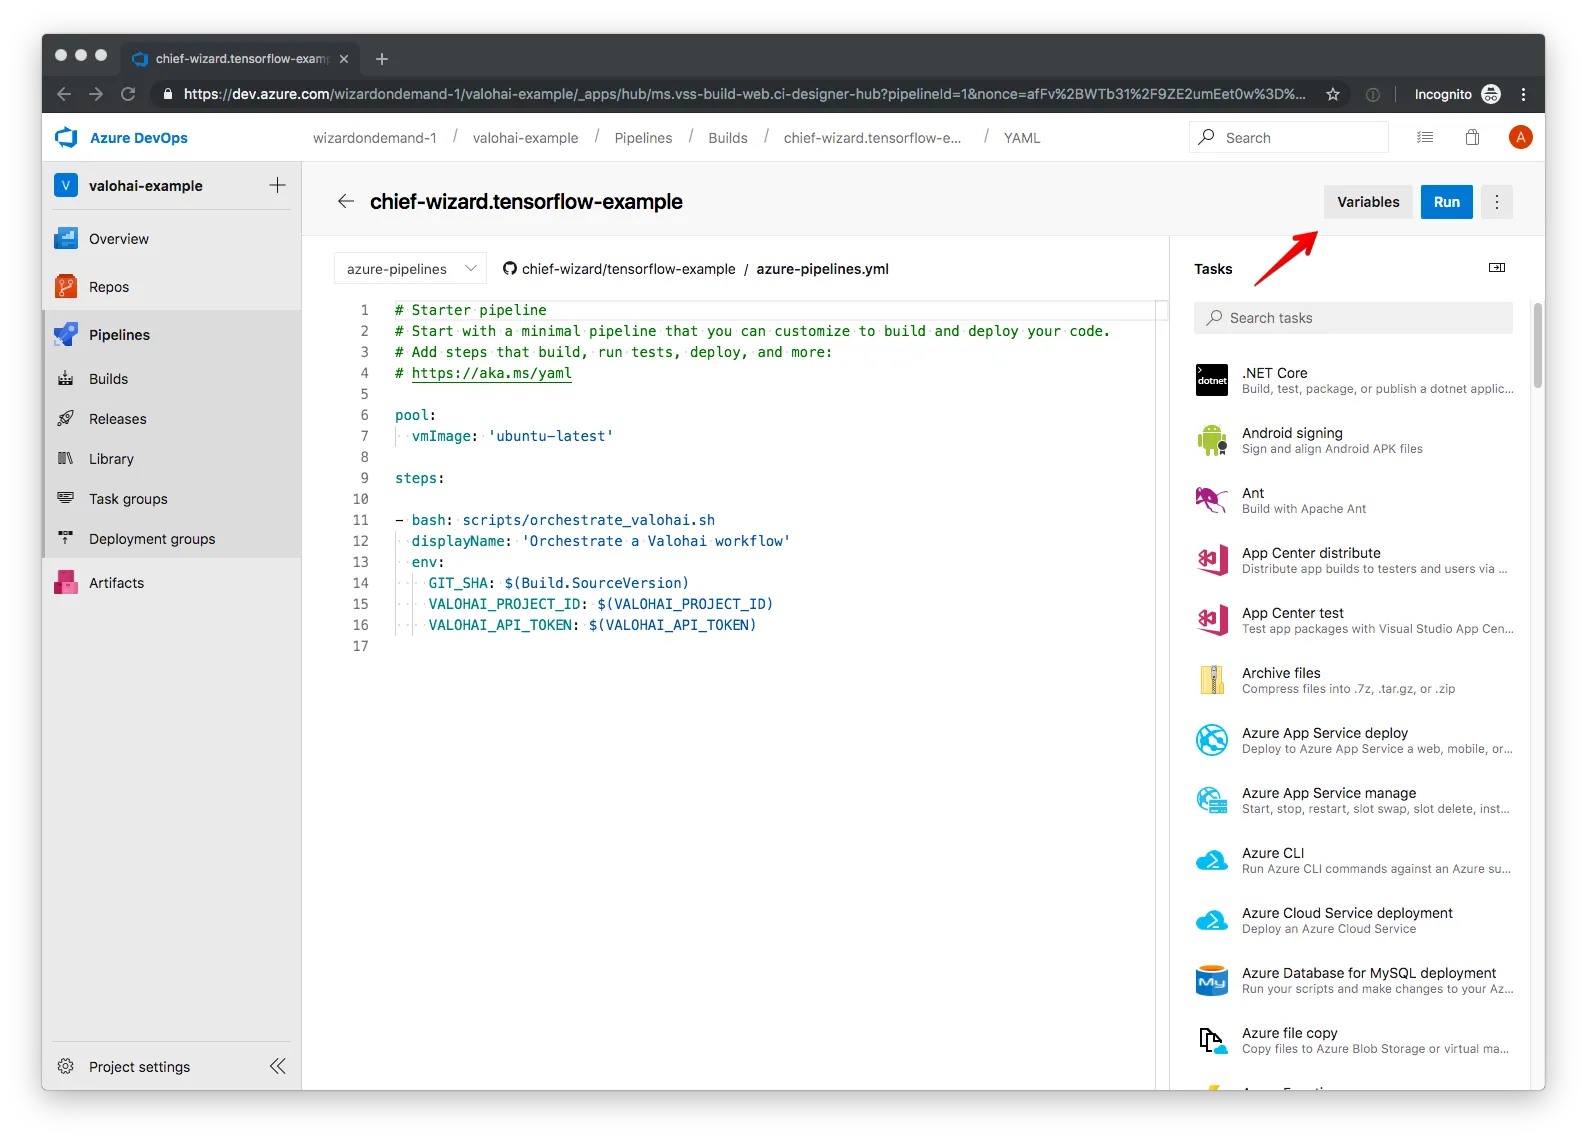This screenshot has width=1587, height=1140.
Task: Reload the page in browser
Action: (x=128, y=94)
